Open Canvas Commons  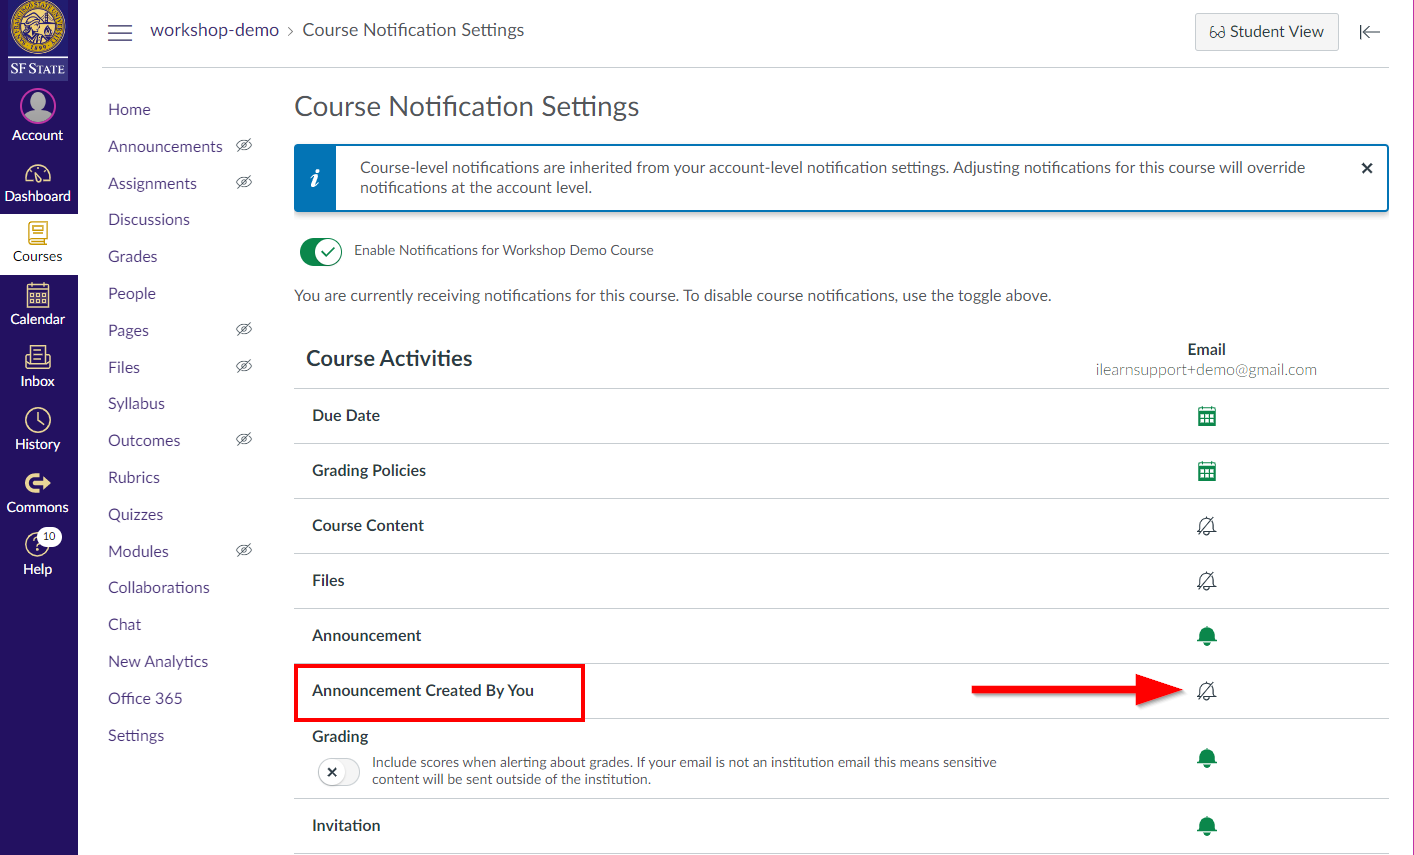38,493
